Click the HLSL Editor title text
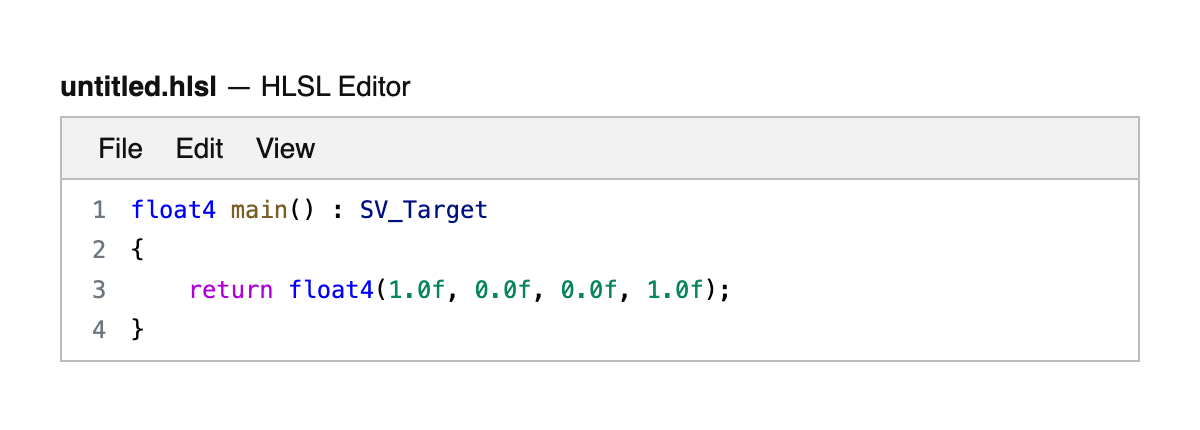 click(335, 87)
